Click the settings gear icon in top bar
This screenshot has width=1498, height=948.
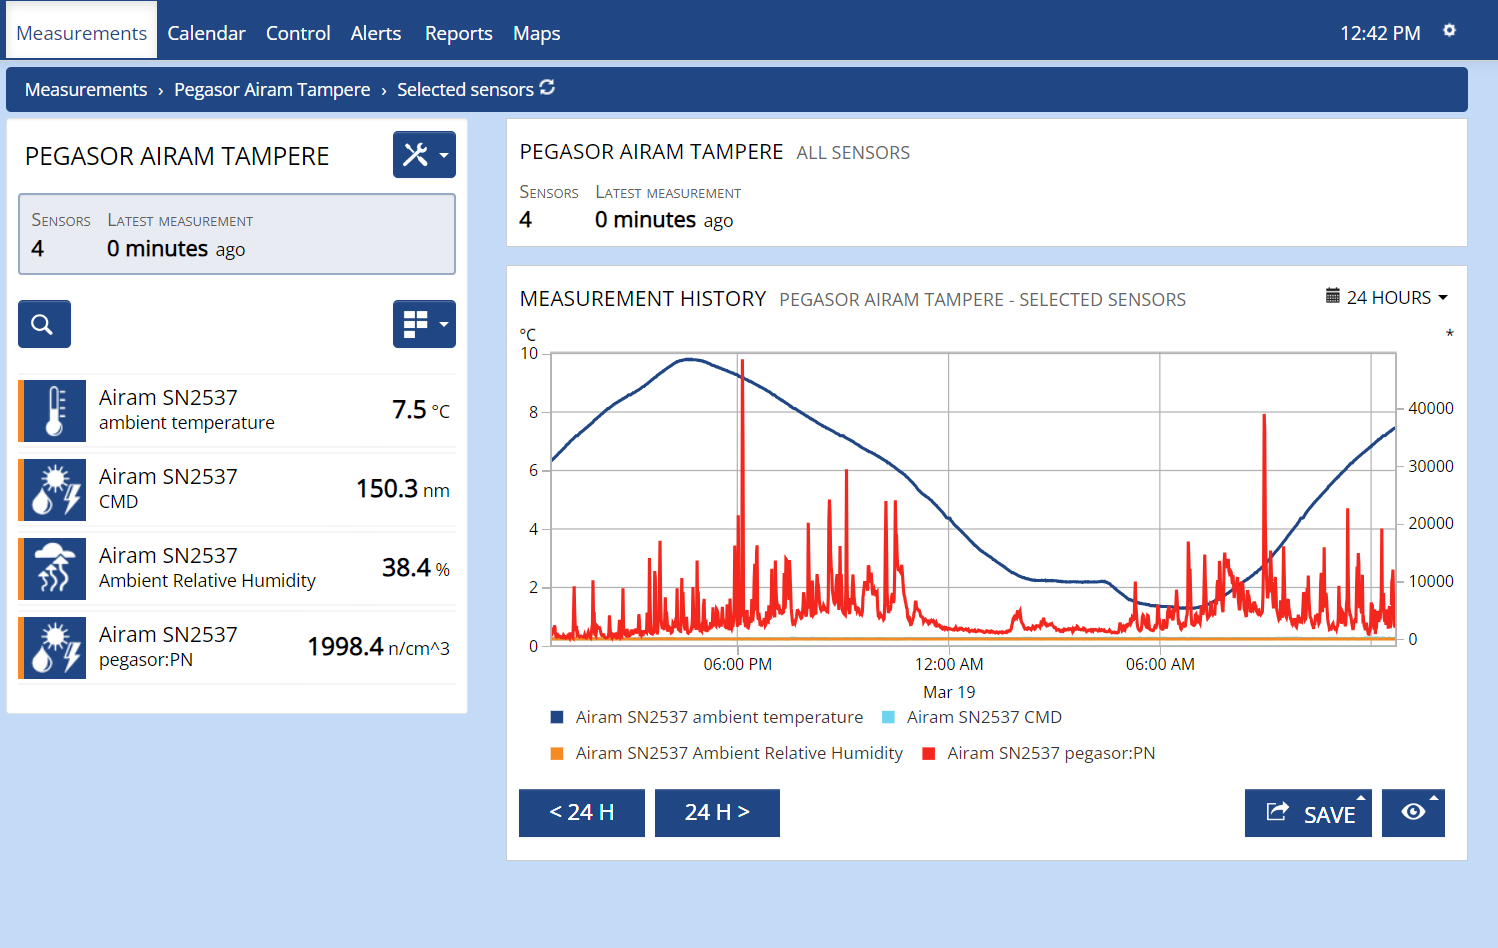point(1449,31)
